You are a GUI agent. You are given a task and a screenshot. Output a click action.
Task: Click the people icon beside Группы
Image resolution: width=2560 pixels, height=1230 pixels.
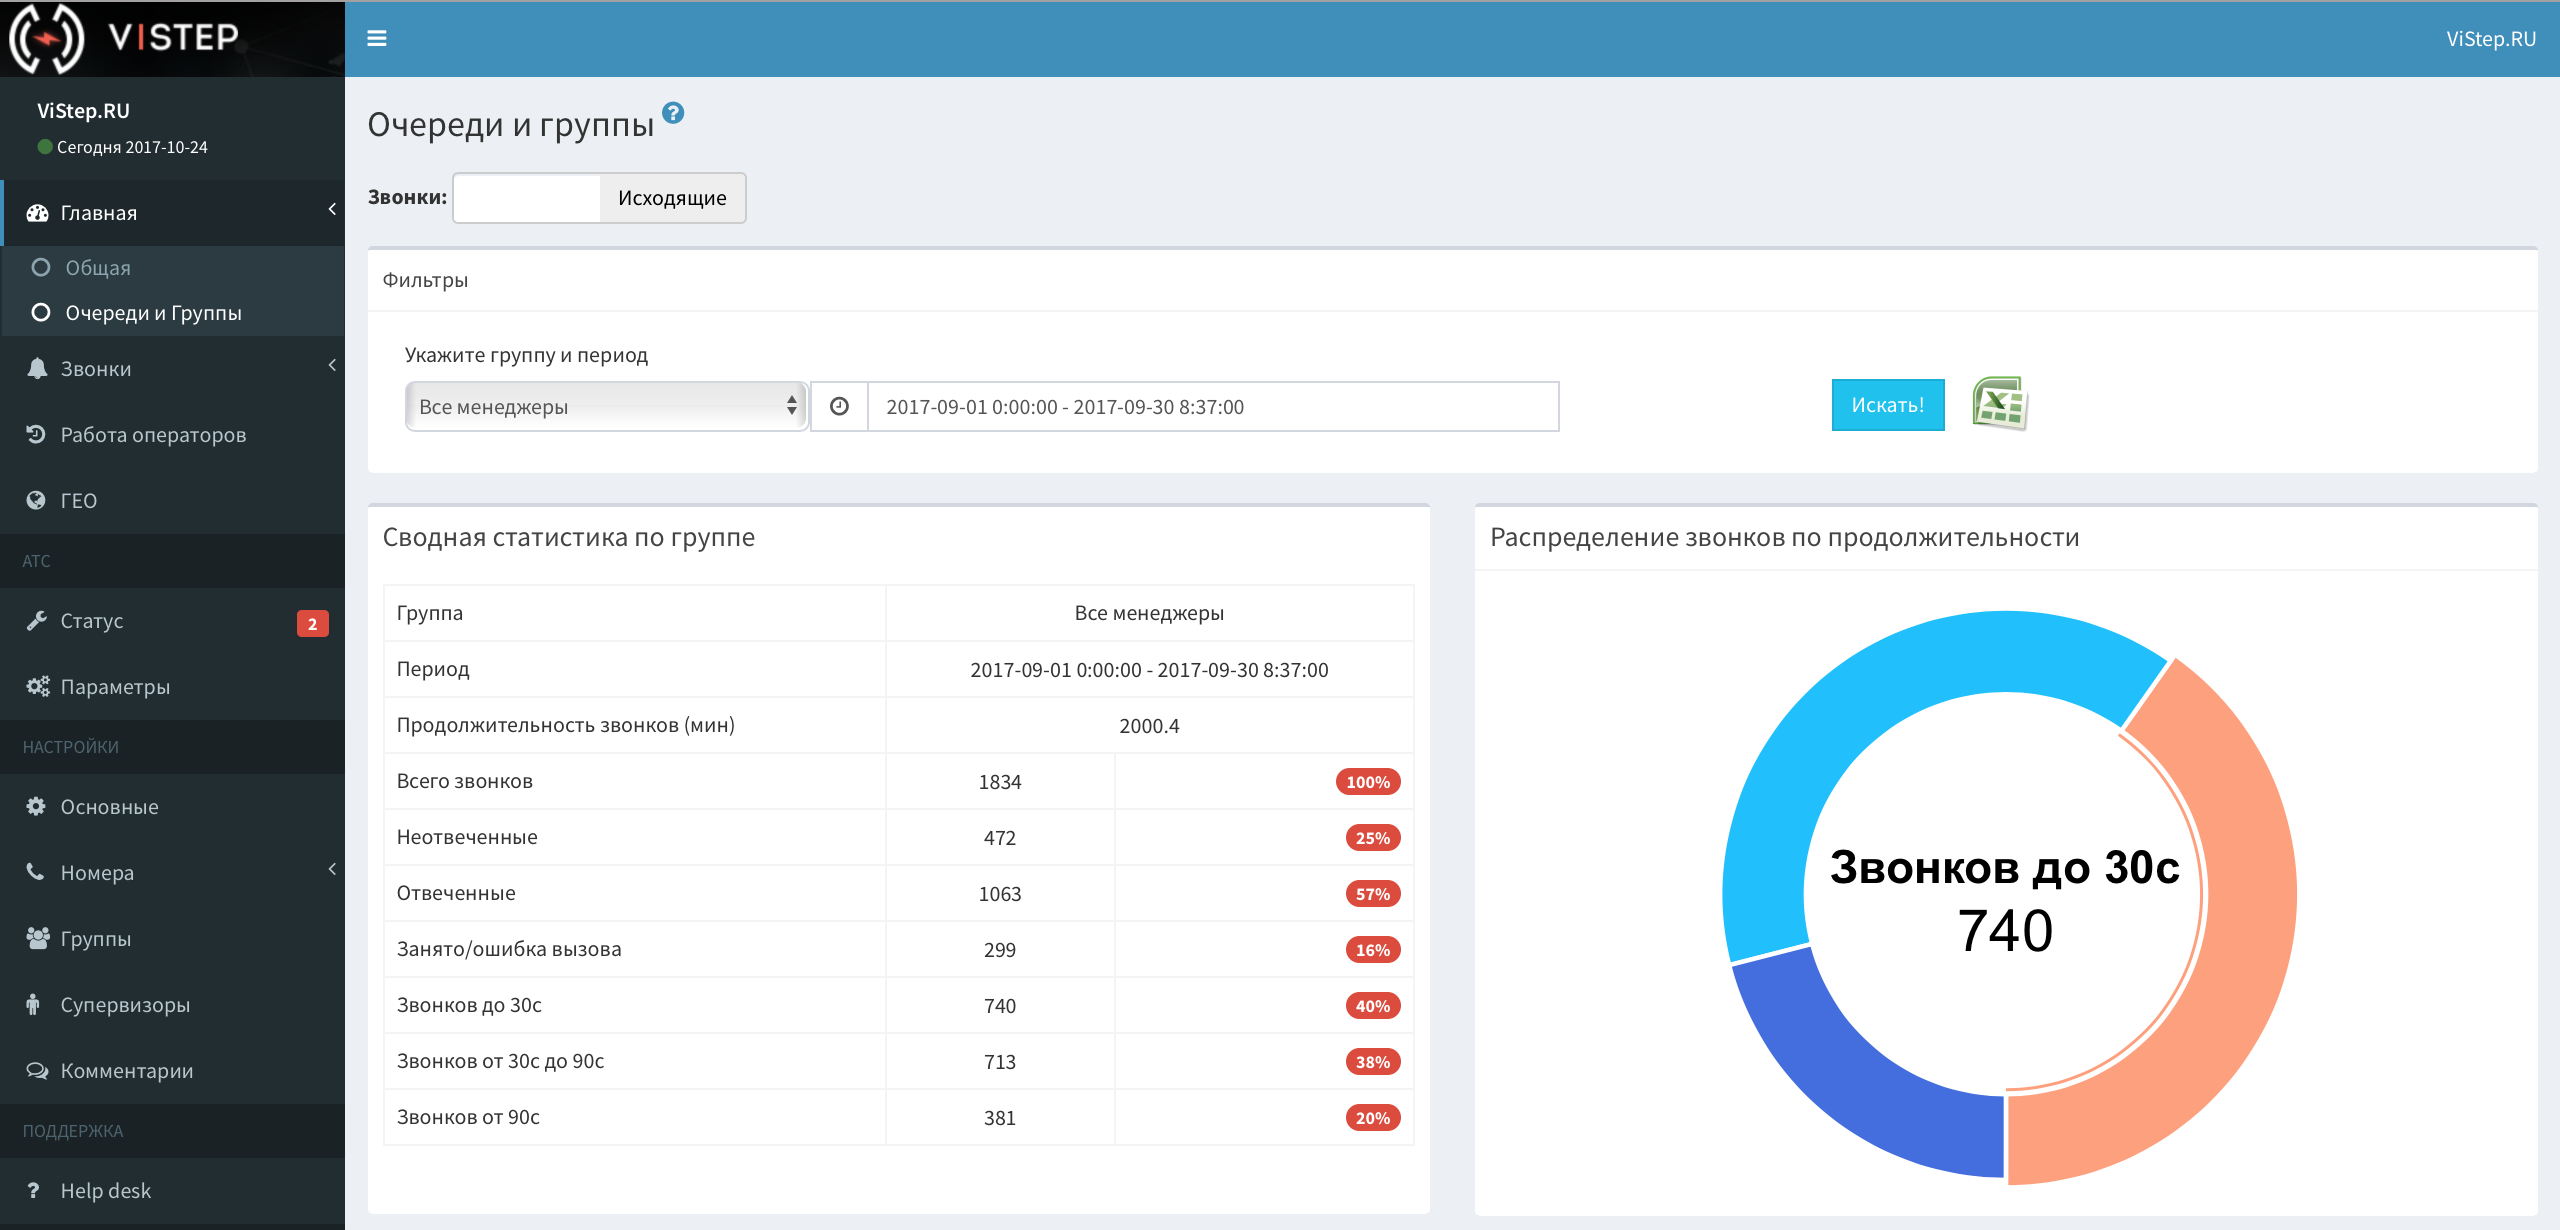[38, 938]
